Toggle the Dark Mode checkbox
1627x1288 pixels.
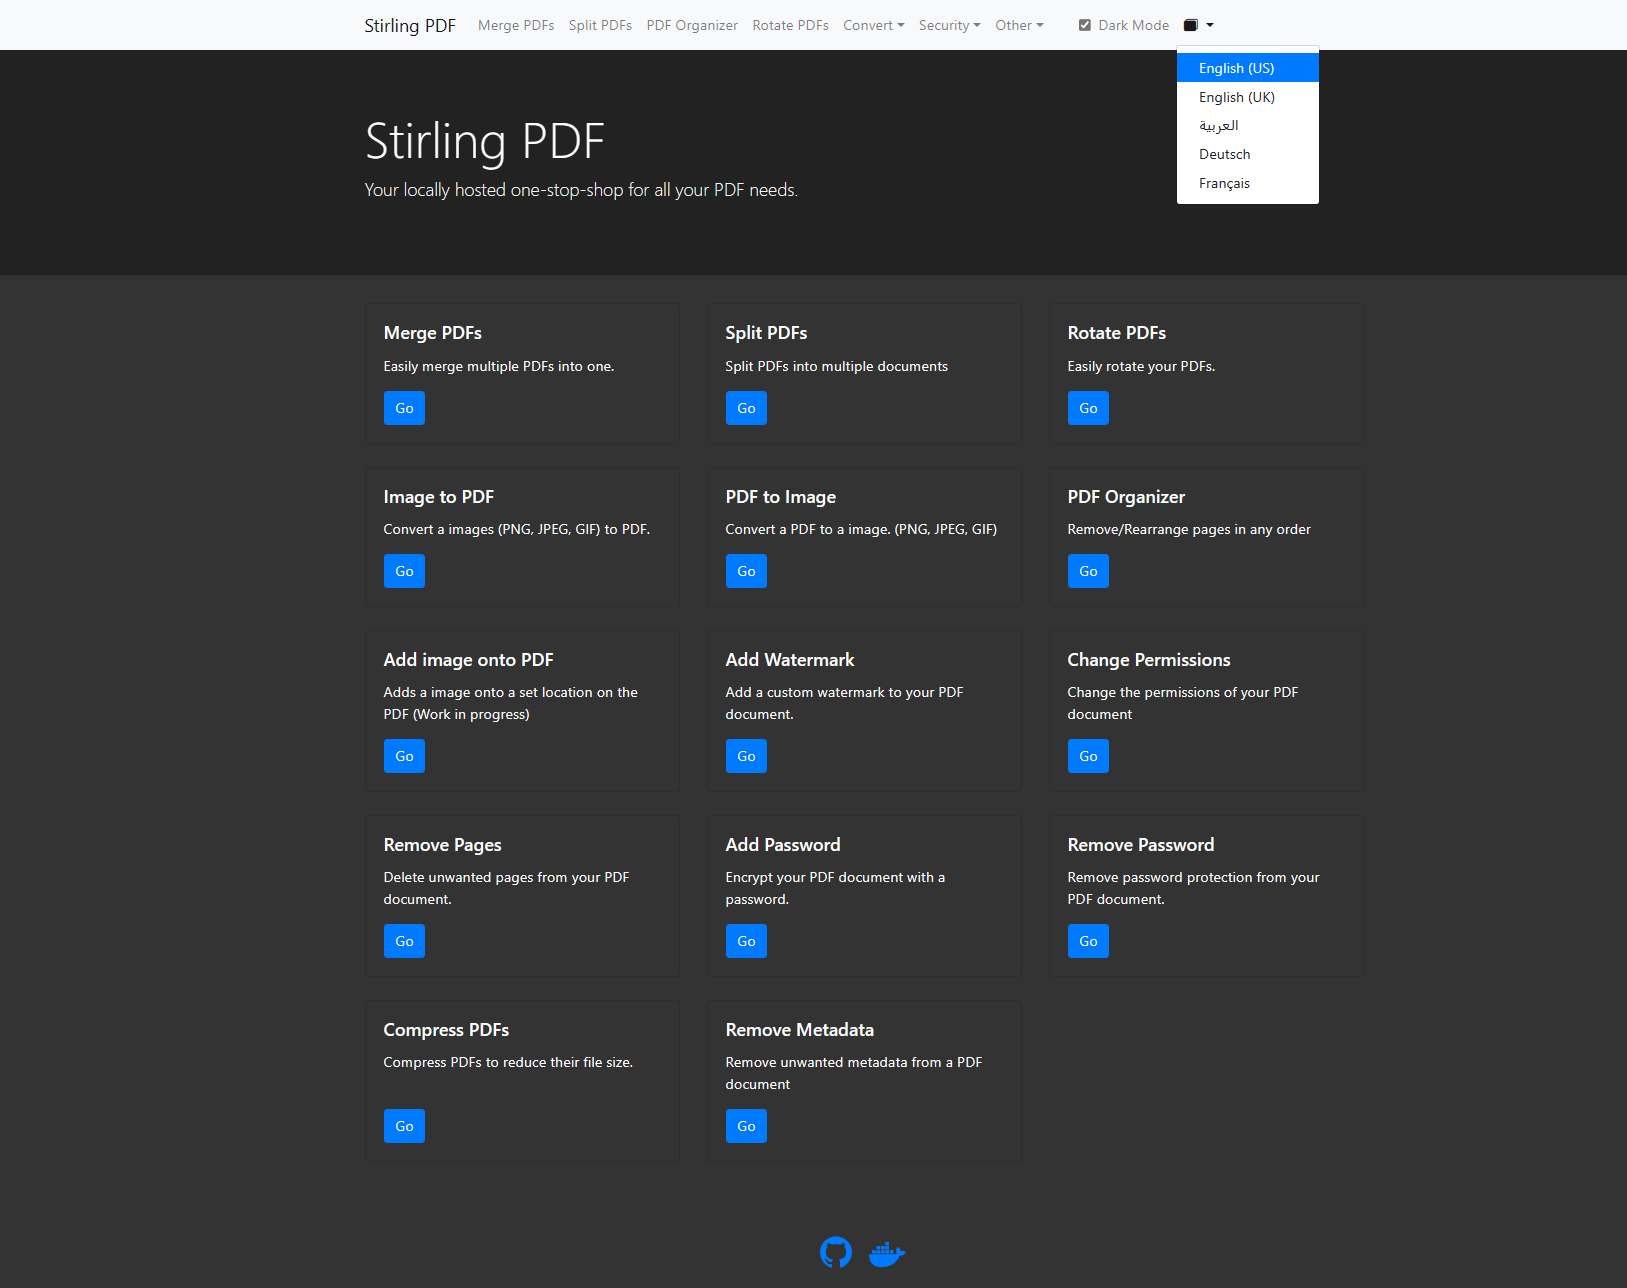point(1085,25)
